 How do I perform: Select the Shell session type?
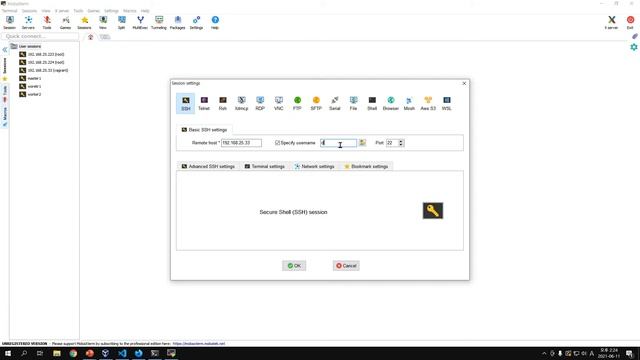(x=372, y=103)
